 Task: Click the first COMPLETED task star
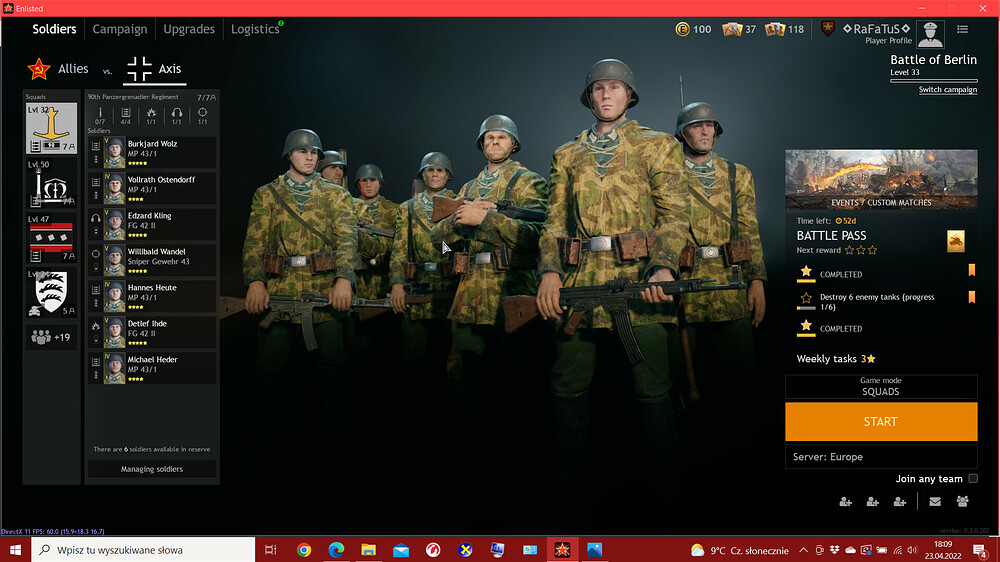click(806, 272)
